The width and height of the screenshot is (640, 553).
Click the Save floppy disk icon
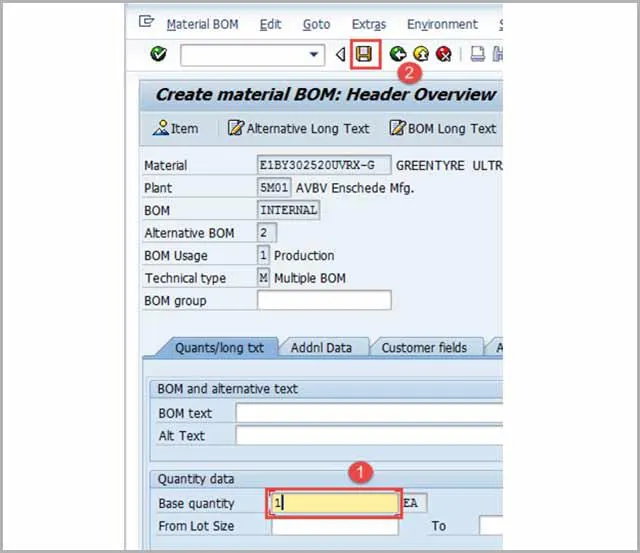point(364,54)
